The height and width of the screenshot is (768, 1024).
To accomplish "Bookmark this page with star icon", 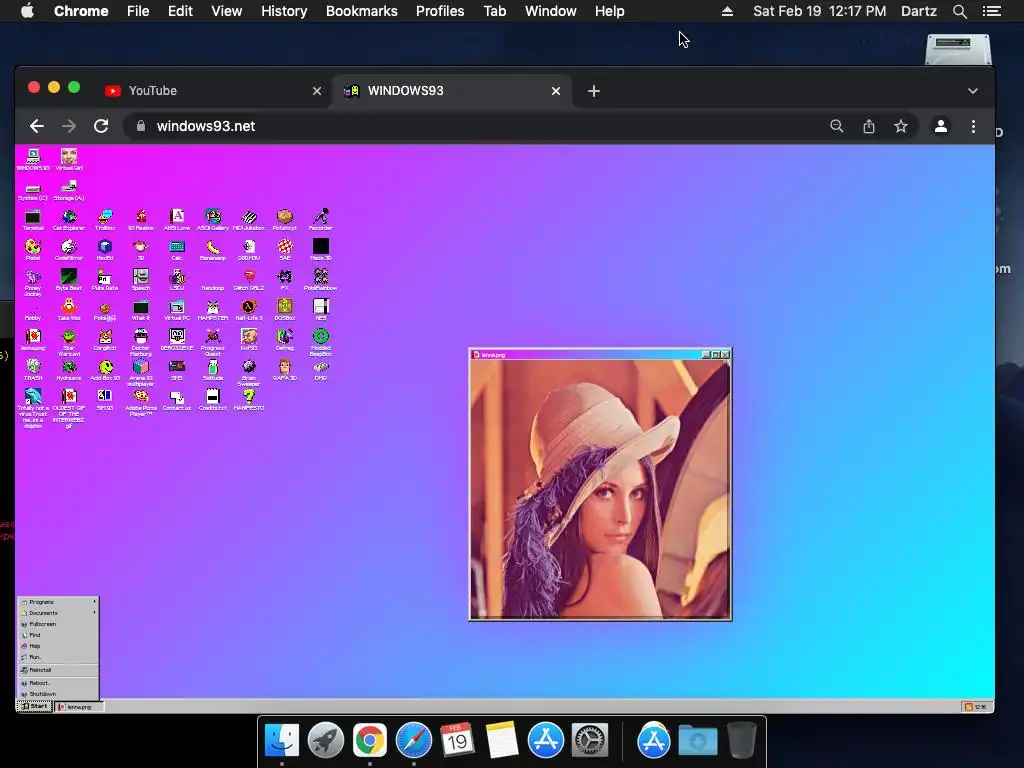I will tap(901, 126).
